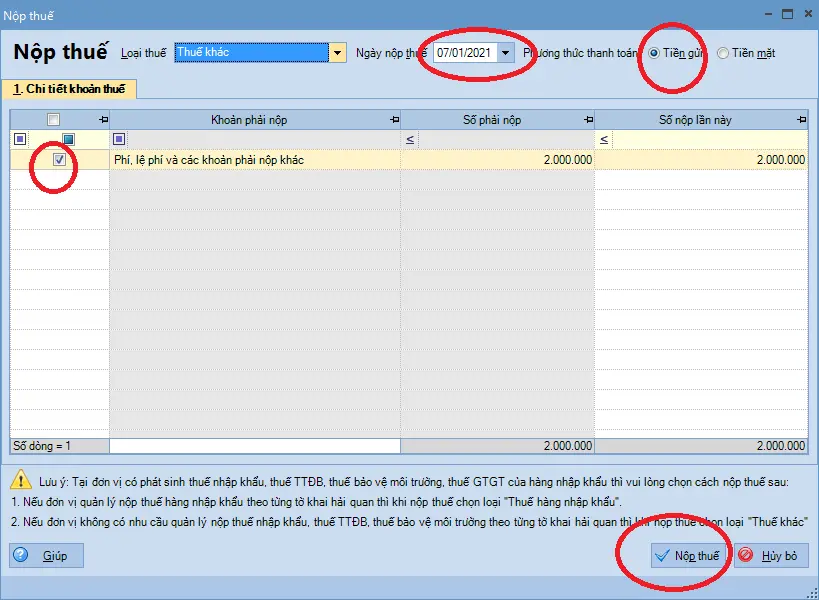Sort by the "Số phải nộp" column header
Viewport: 819px width, 600px height.
pos(492,120)
